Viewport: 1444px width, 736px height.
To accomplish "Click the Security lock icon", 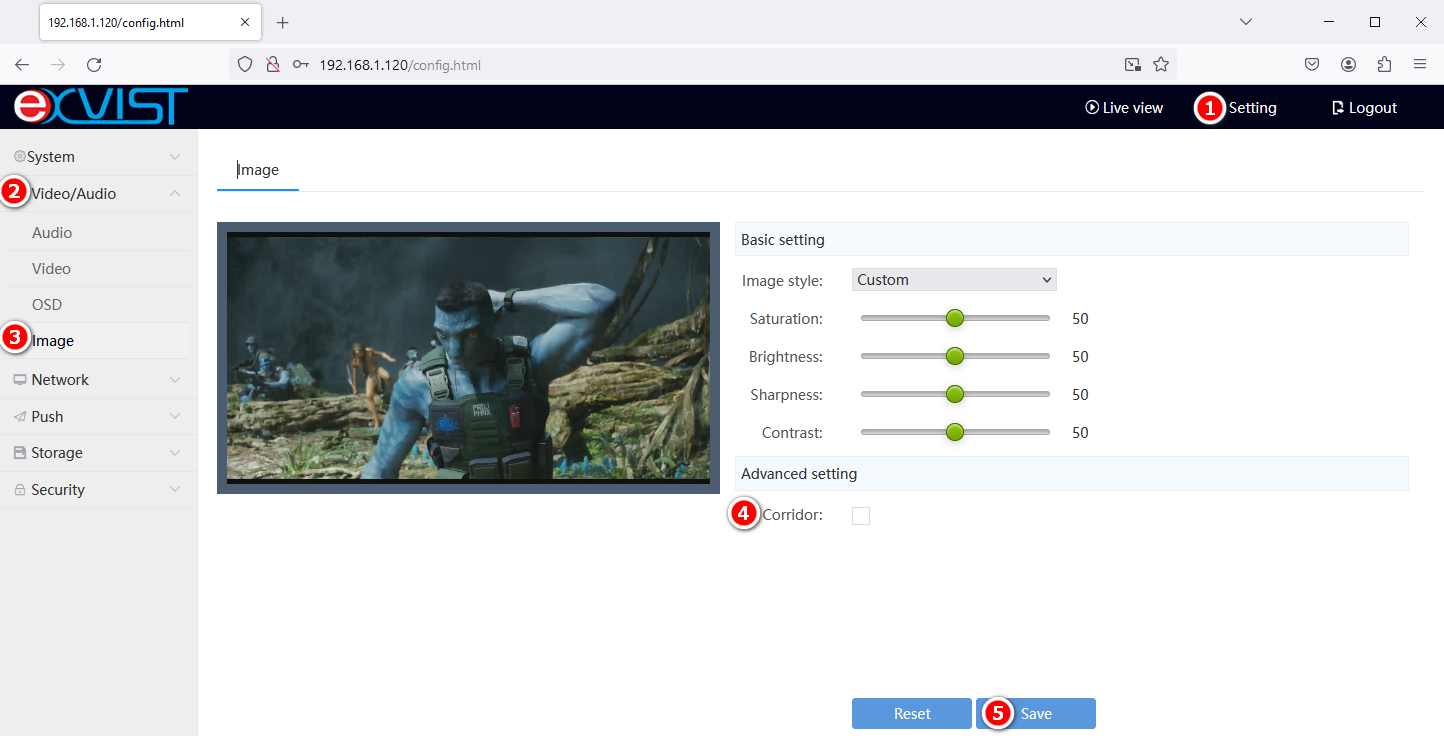I will [20, 490].
